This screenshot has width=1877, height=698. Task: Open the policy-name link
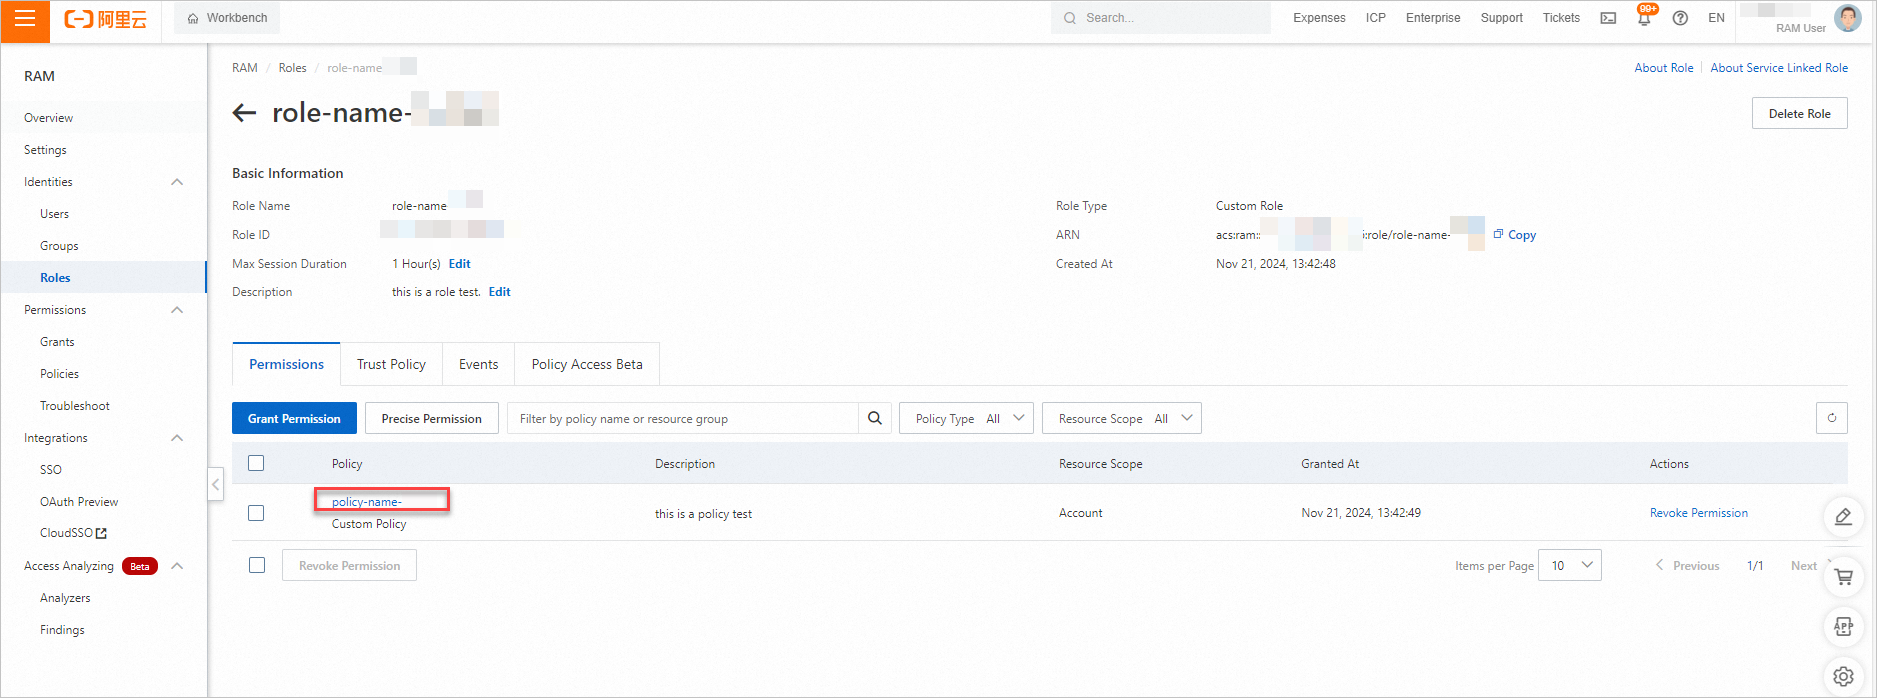tap(367, 502)
